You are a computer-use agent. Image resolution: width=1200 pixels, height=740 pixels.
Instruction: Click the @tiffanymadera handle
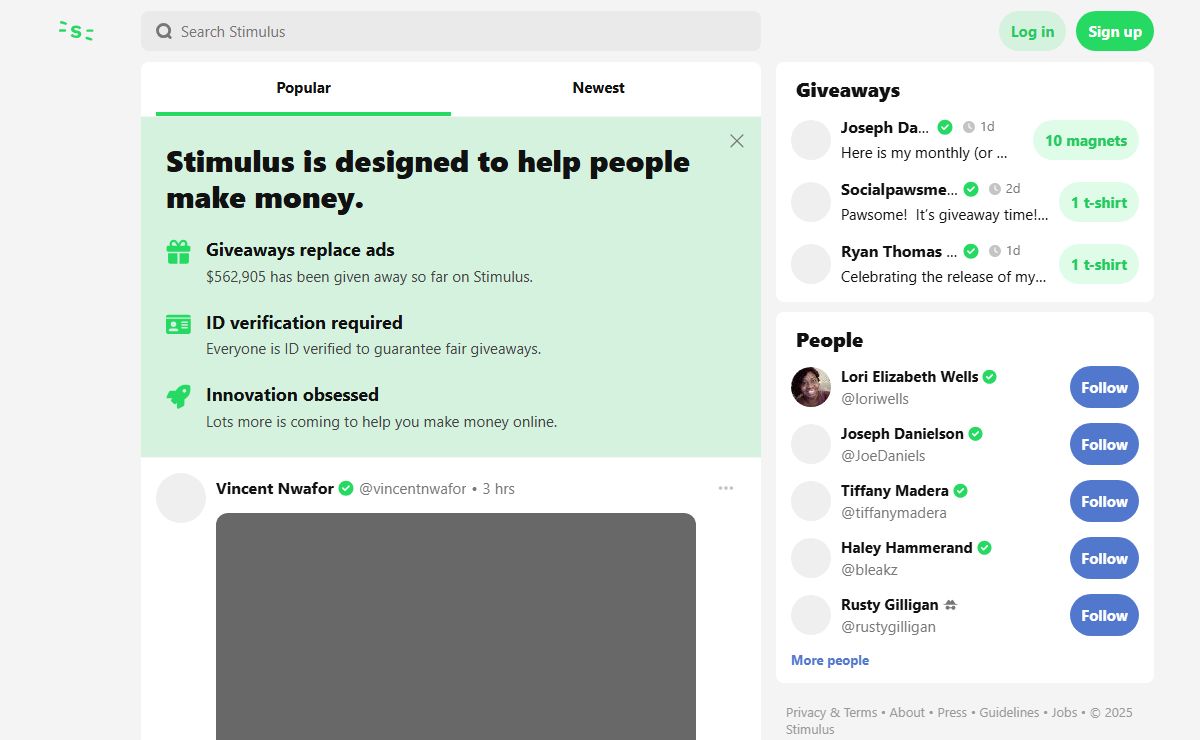894,513
